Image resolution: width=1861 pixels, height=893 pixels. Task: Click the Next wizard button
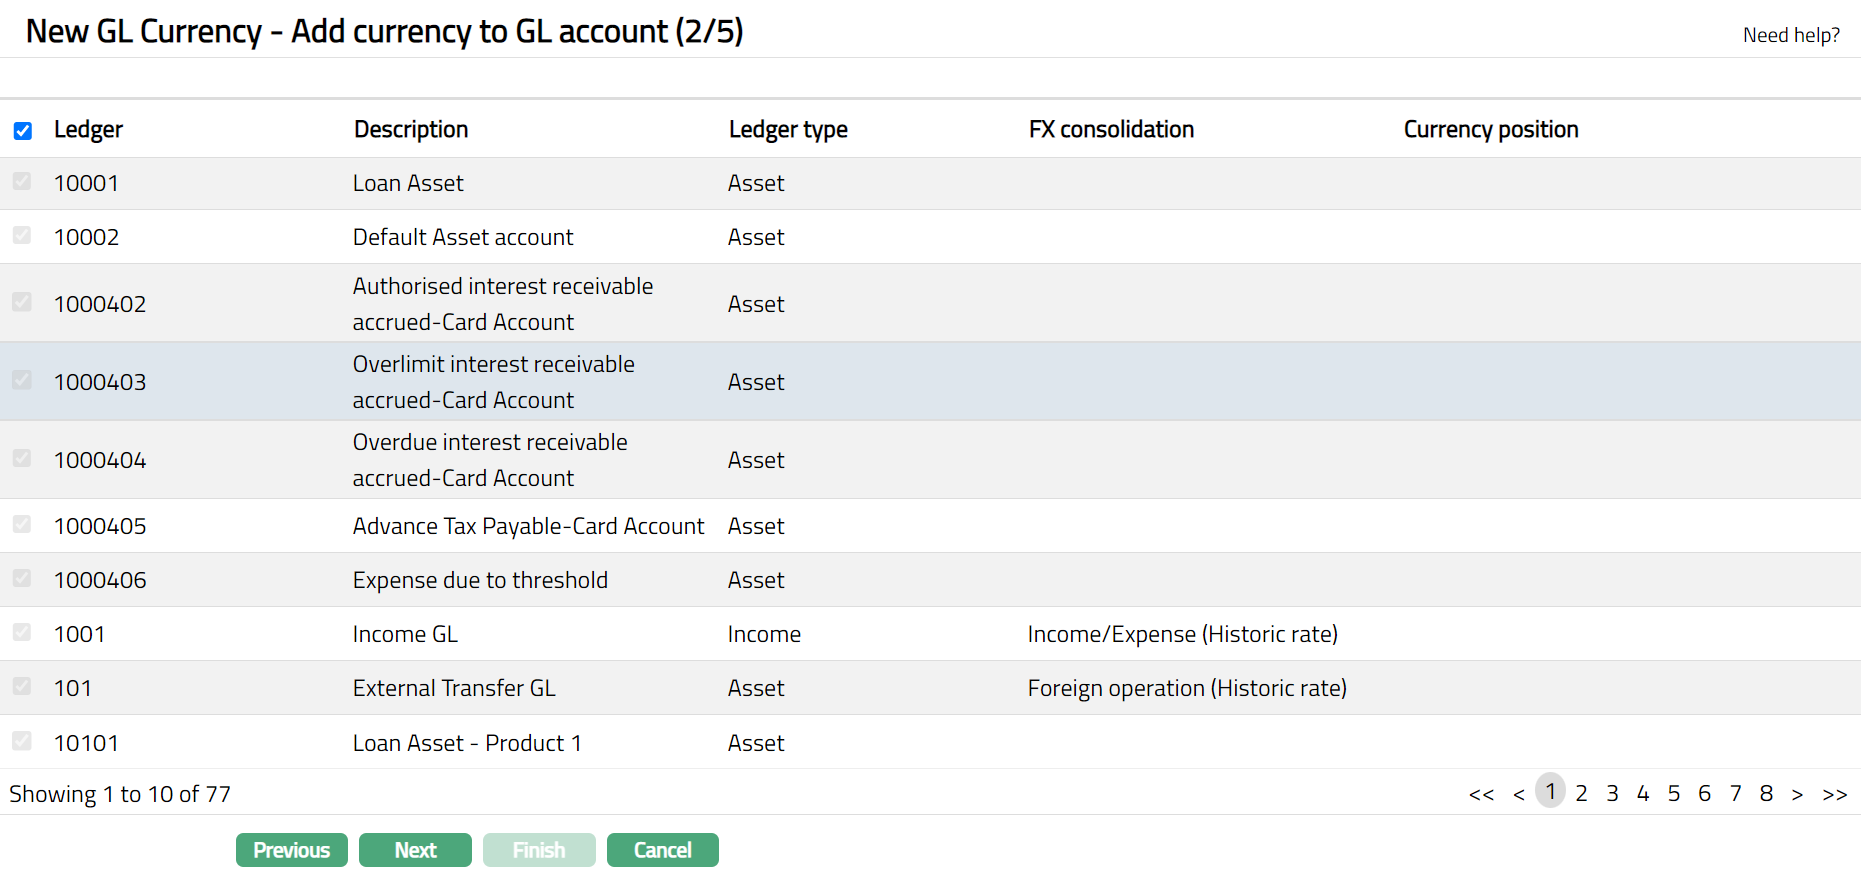(415, 850)
